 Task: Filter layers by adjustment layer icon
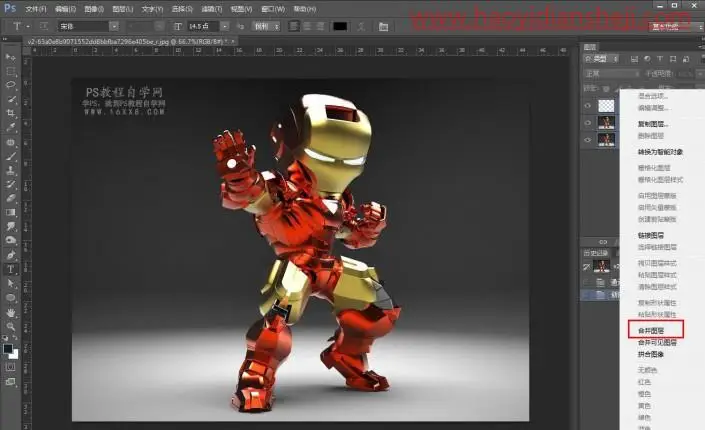pyautogui.click(x=647, y=59)
